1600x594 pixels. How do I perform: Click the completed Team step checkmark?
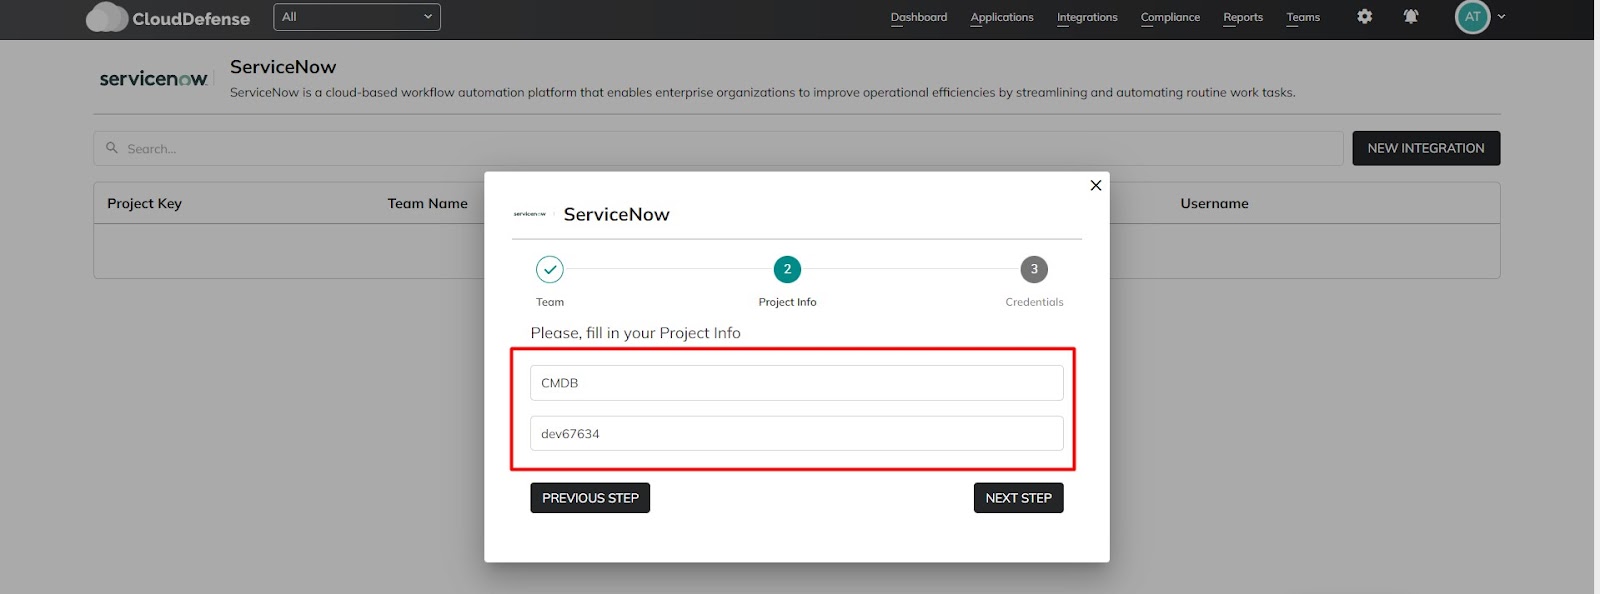550,269
